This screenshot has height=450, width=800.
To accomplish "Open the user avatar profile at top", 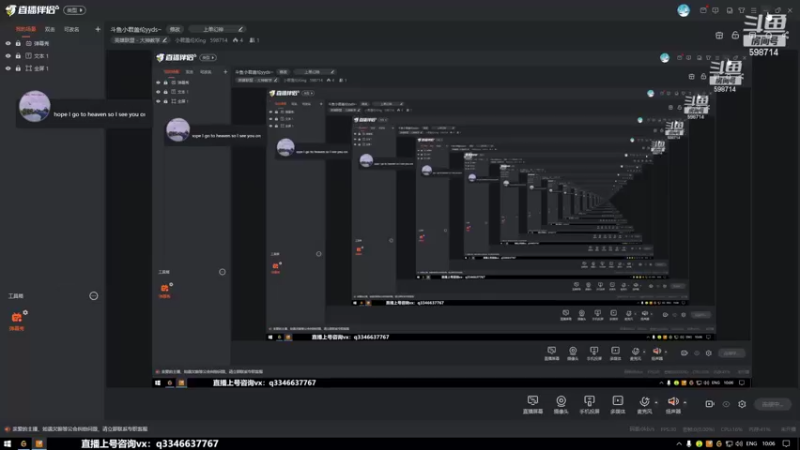I will (x=683, y=10).
